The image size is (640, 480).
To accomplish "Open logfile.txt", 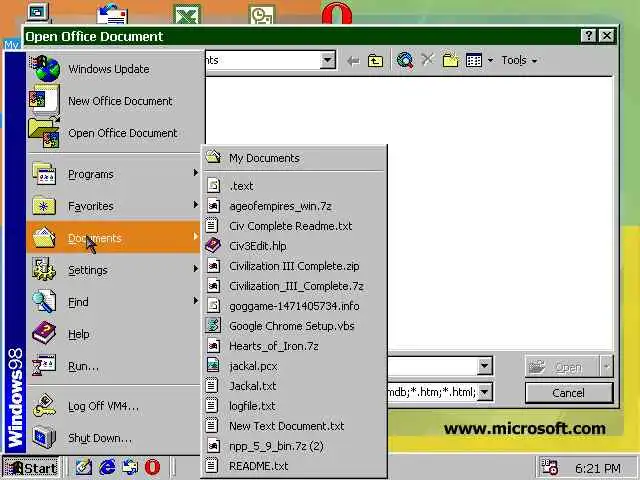I will tap(294, 406).
